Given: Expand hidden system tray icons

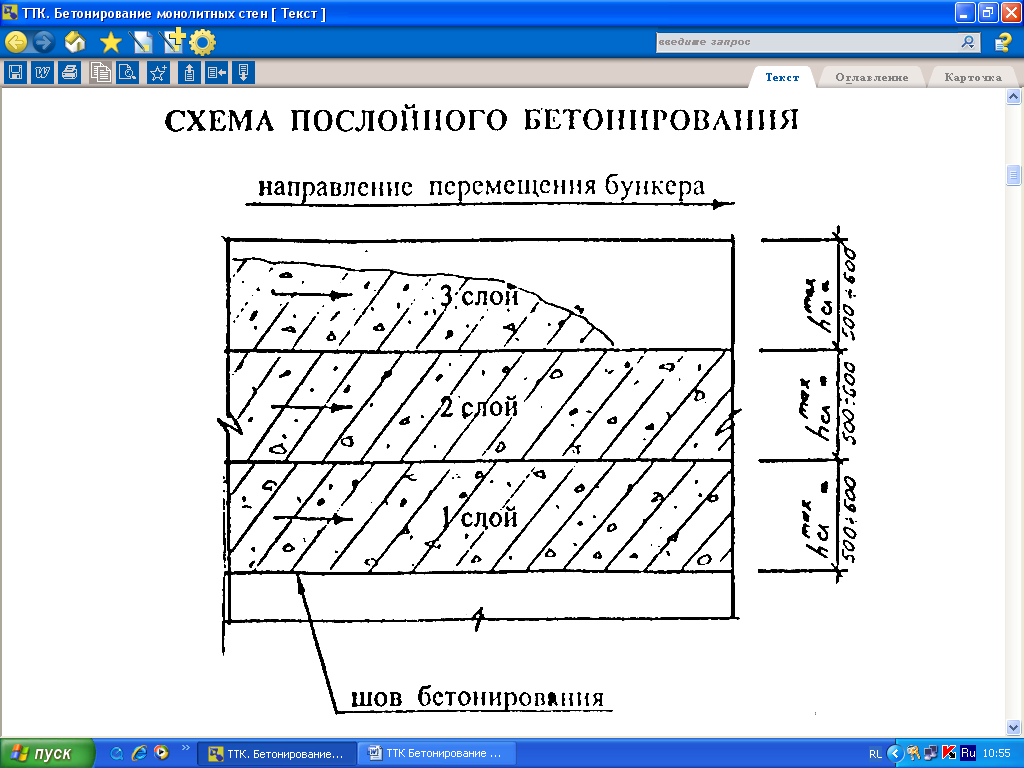Looking at the screenshot, I should coord(894,754).
